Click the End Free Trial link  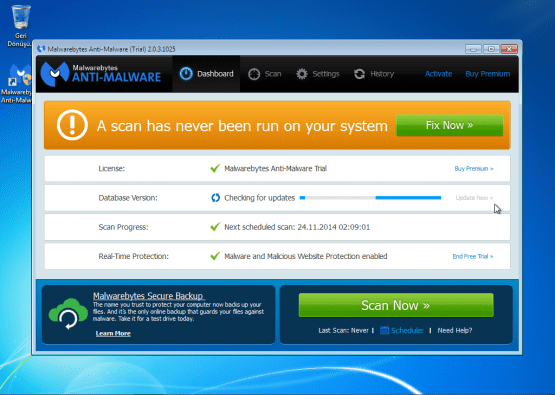473,256
